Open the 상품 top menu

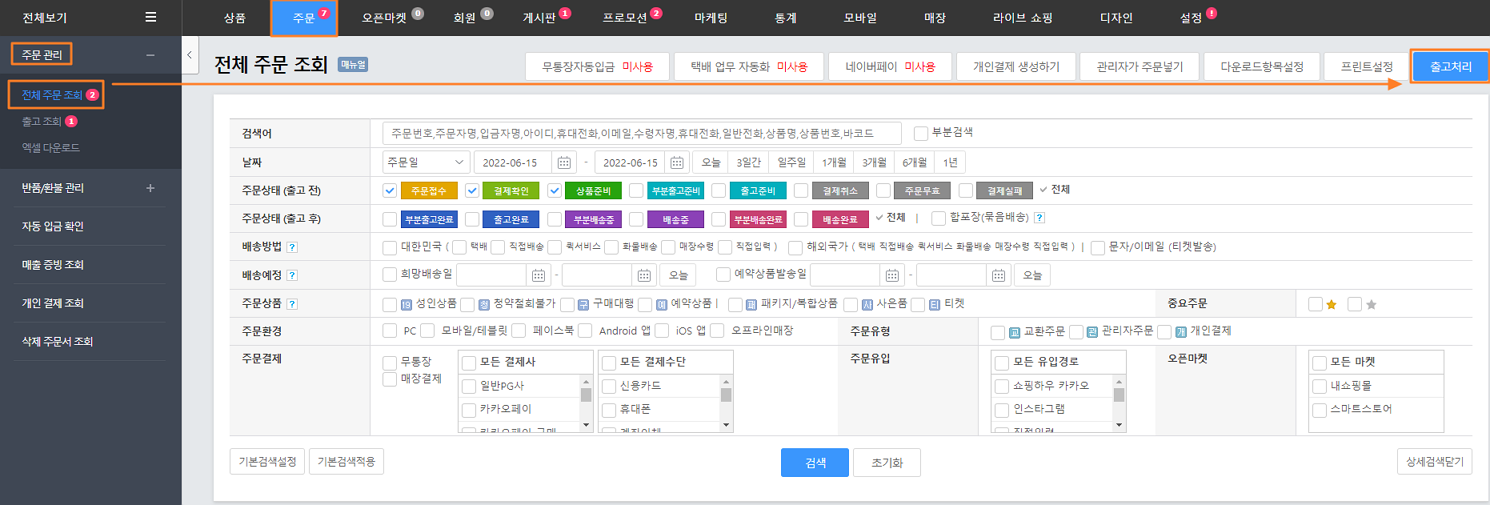tap(235, 18)
